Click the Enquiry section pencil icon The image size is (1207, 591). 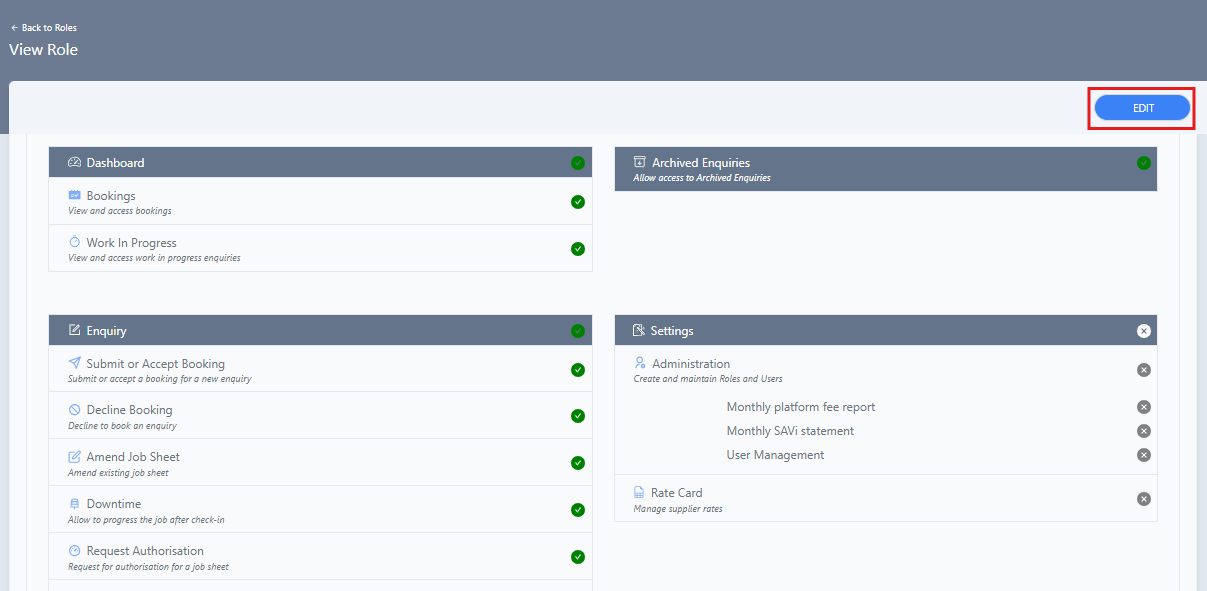click(x=73, y=330)
